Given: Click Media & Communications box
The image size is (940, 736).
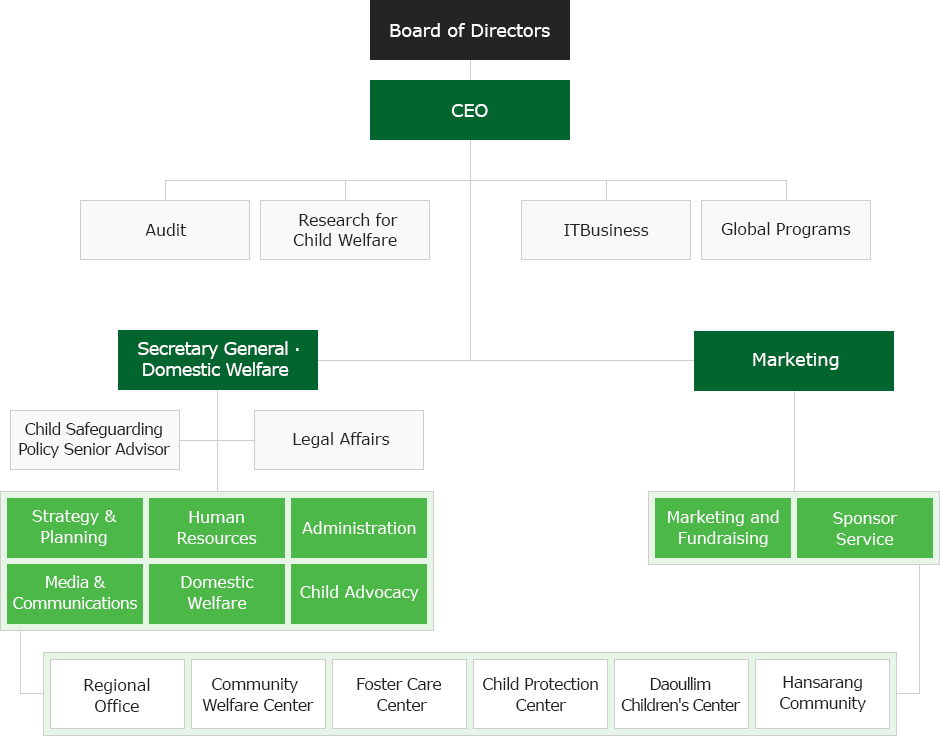Looking at the screenshot, I should point(74,593).
